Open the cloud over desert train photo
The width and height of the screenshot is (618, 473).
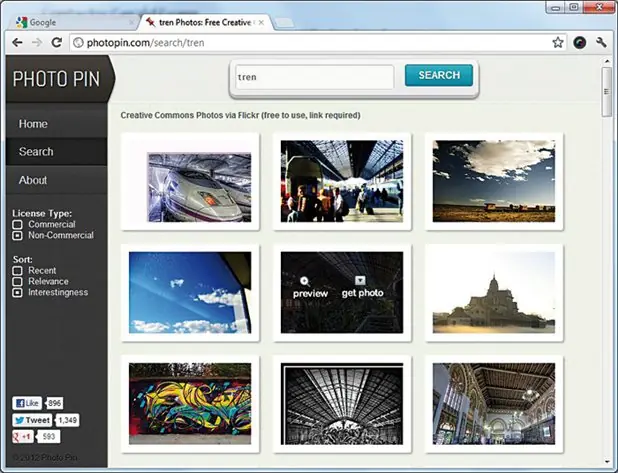494,182
